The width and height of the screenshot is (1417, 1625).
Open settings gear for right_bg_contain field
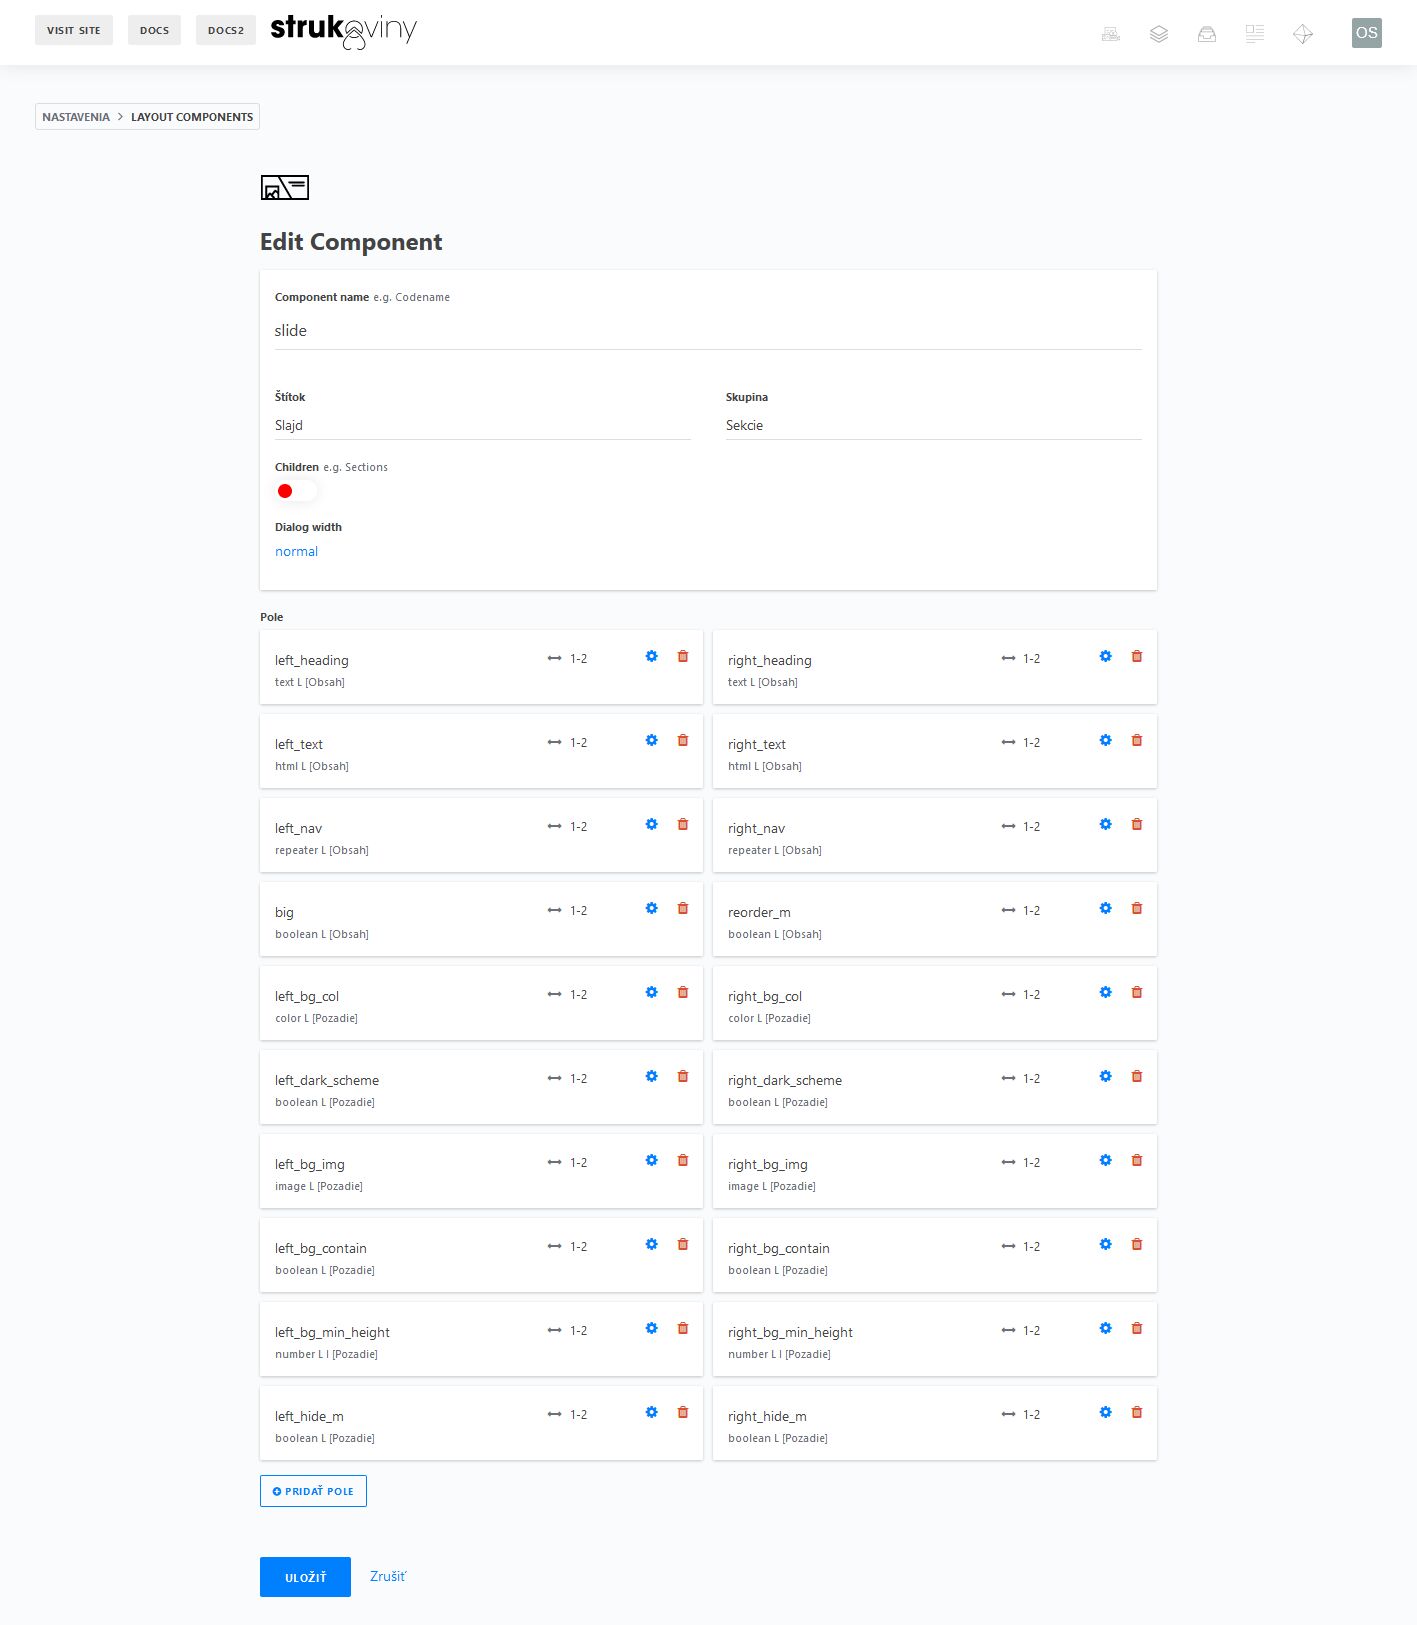pyautogui.click(x=1105, y=1244)
